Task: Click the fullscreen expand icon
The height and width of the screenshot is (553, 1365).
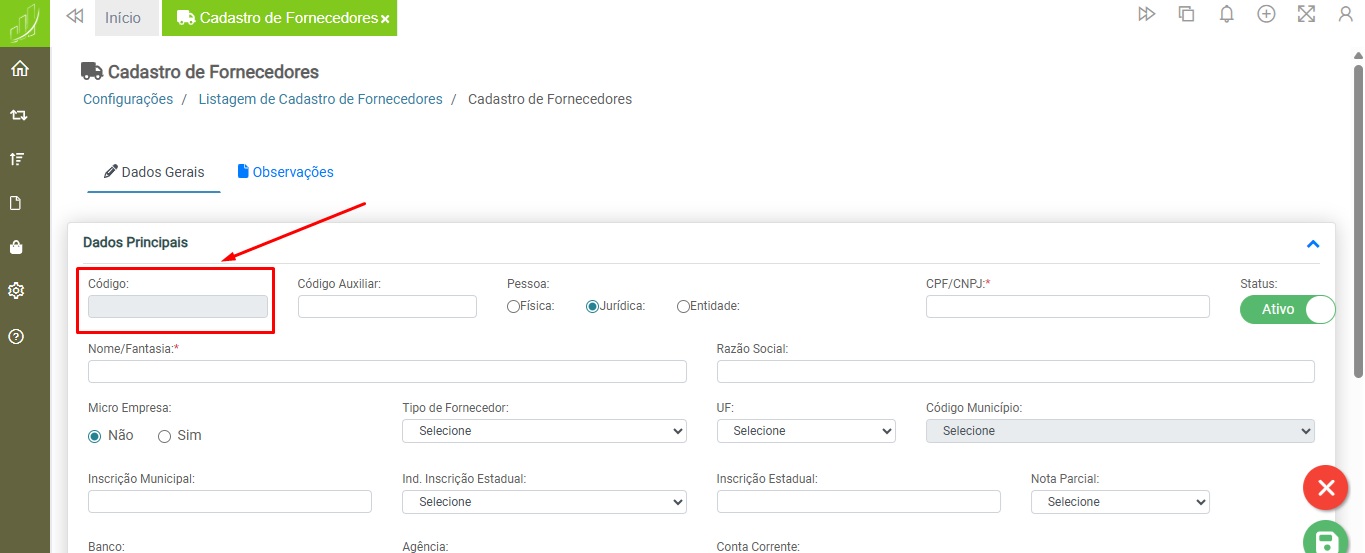Action: [1305, 14]
